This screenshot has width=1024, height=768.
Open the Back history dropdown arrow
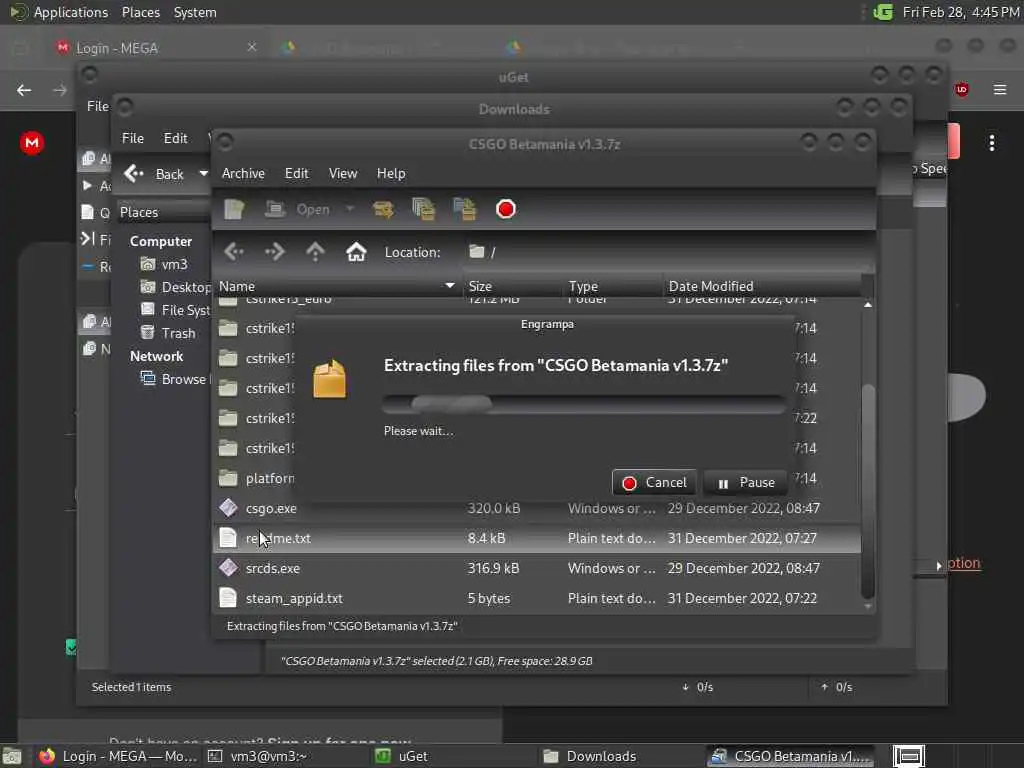pyautogui.click(x=203, y=174)
